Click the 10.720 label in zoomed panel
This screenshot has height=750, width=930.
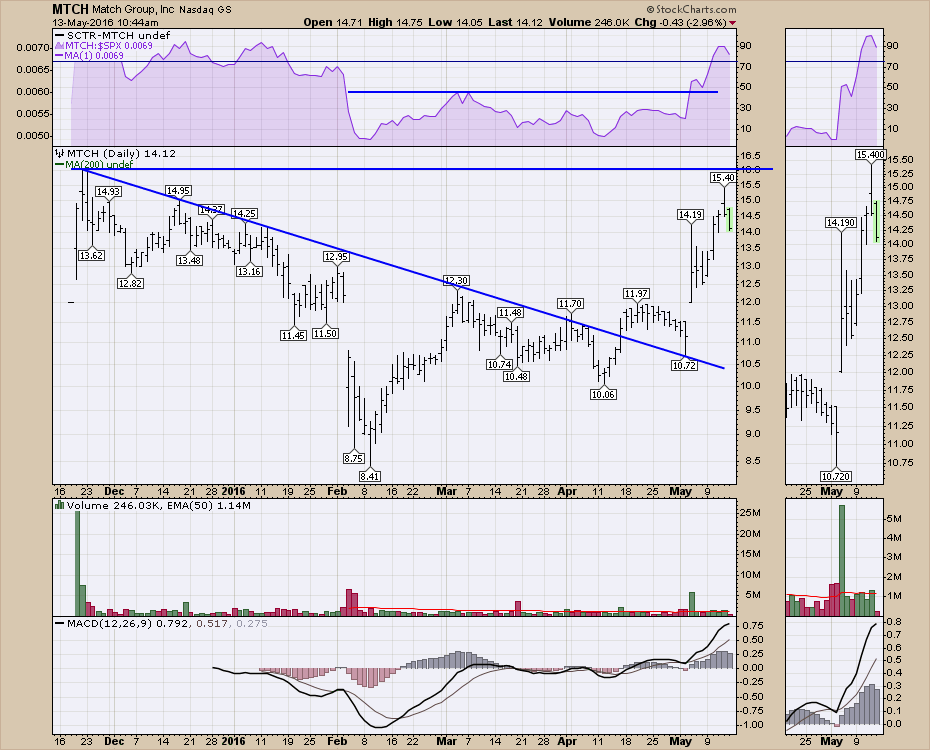[836, 476]
